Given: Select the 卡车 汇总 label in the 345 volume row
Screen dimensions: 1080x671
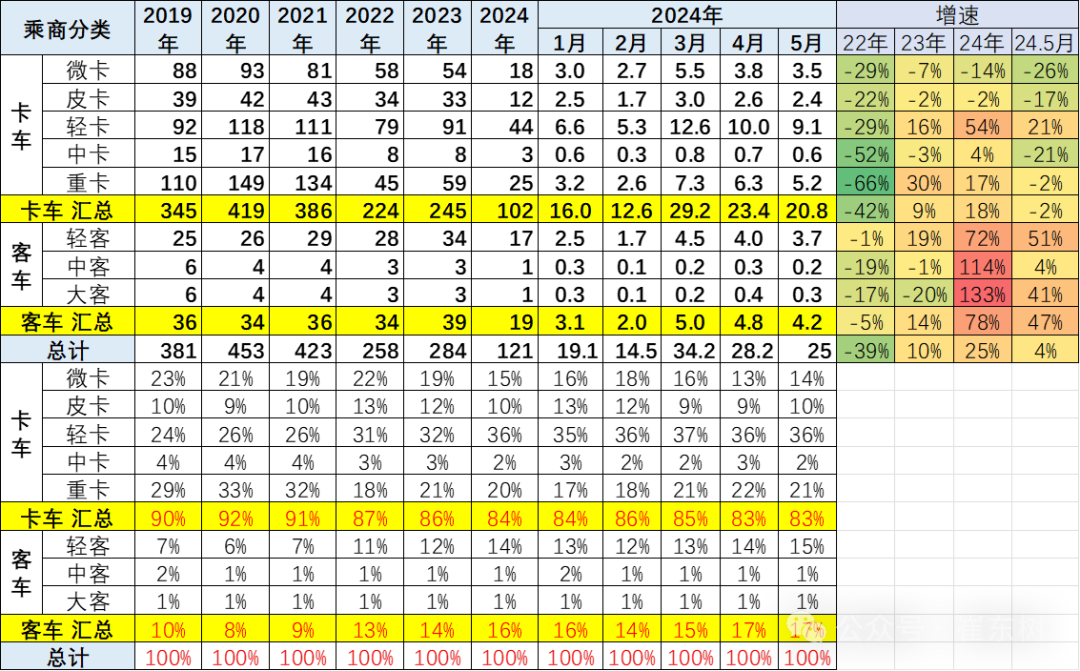Looking at the screenshot, I should (67, 211).
